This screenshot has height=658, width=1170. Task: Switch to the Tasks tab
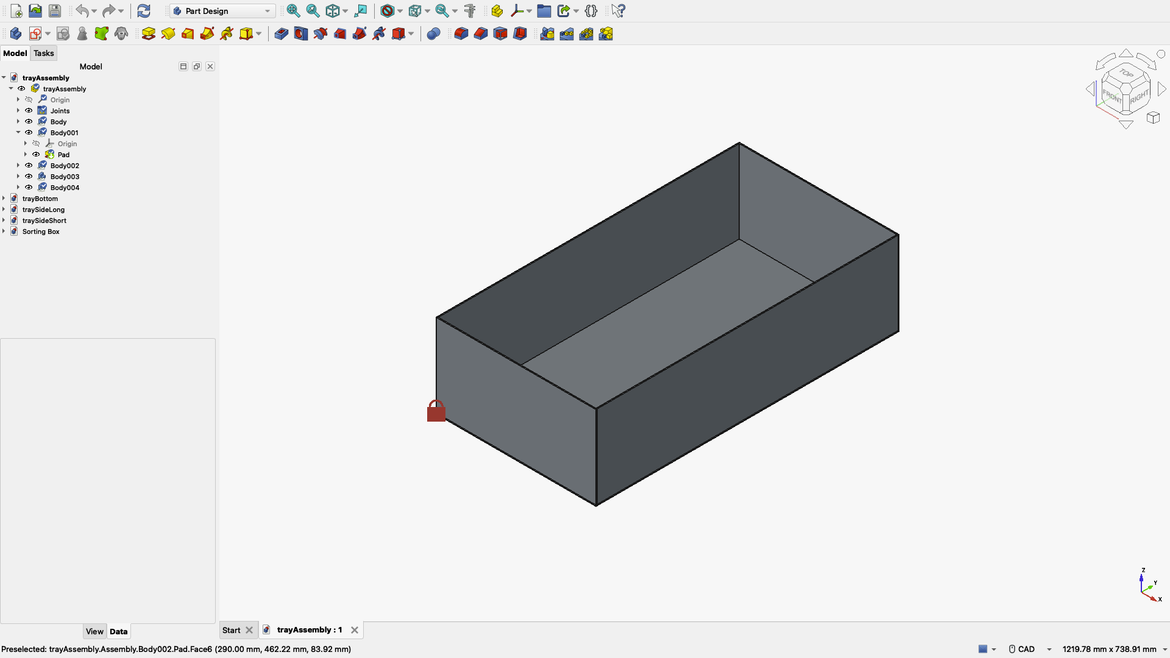click(x=43, y=53)
